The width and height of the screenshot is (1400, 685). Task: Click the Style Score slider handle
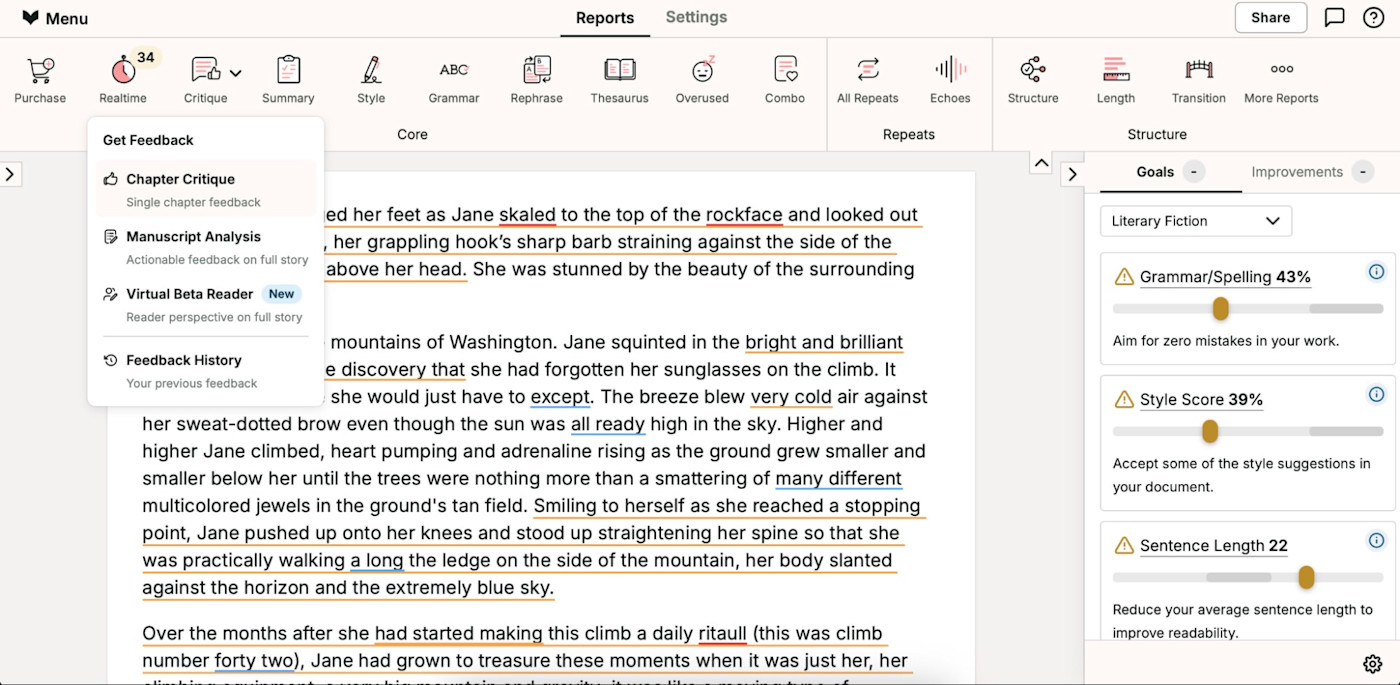point(1210,431)
